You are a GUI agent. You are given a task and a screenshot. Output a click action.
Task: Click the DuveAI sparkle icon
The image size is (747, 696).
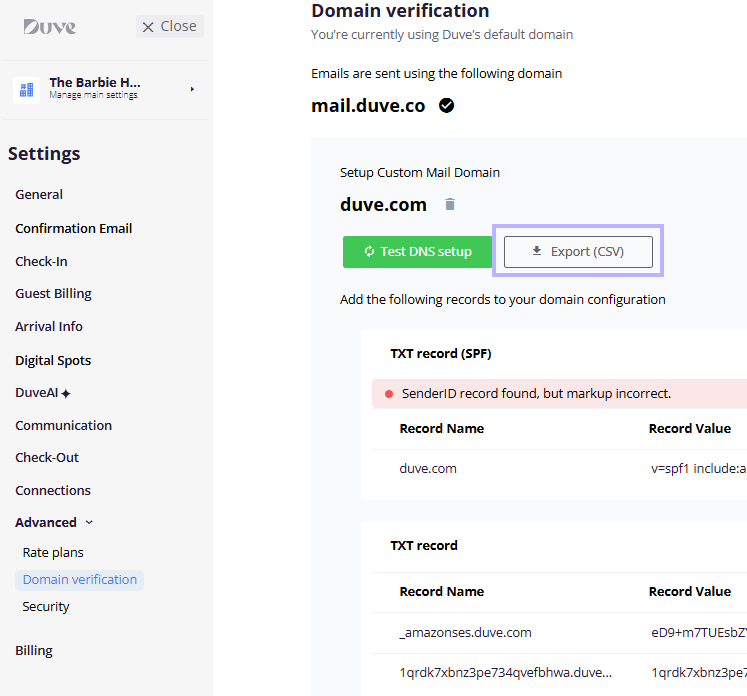[66, 393]
